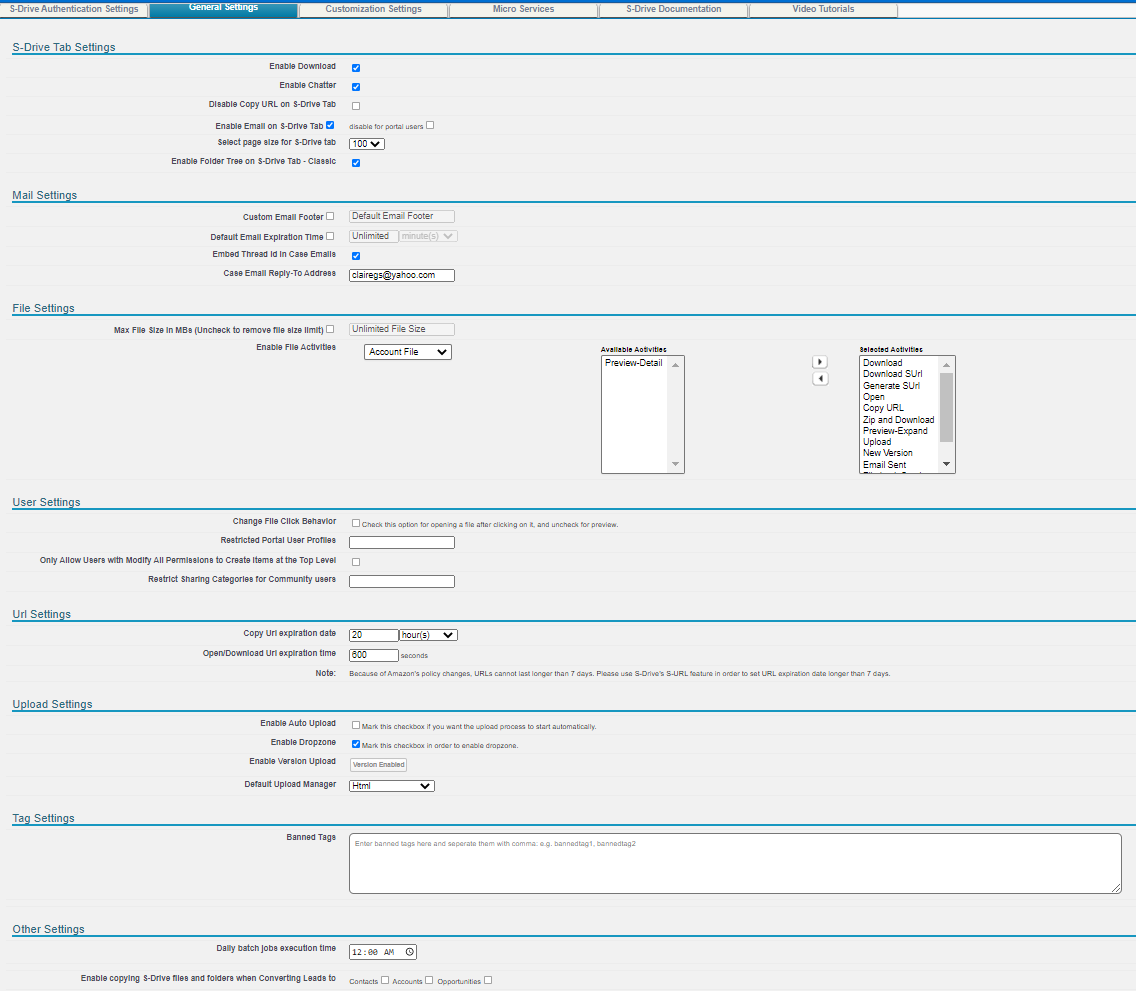Click Default Email Footer field
The width and height of the screenshot is (1136, 991).
point(402,217)
